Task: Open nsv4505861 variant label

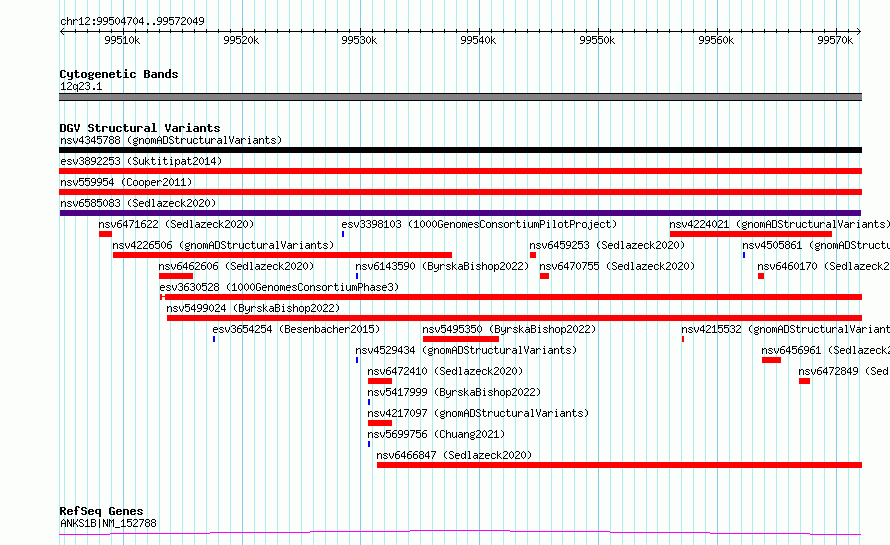Action: [816, 245]
